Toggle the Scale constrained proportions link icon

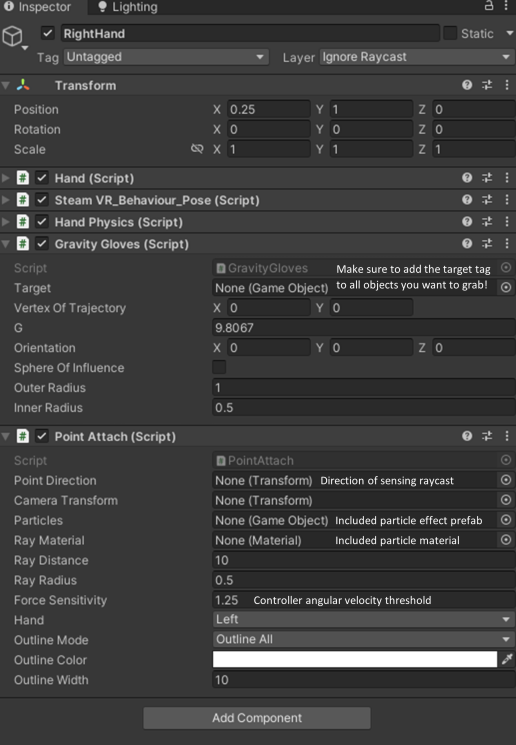point(197,149)
